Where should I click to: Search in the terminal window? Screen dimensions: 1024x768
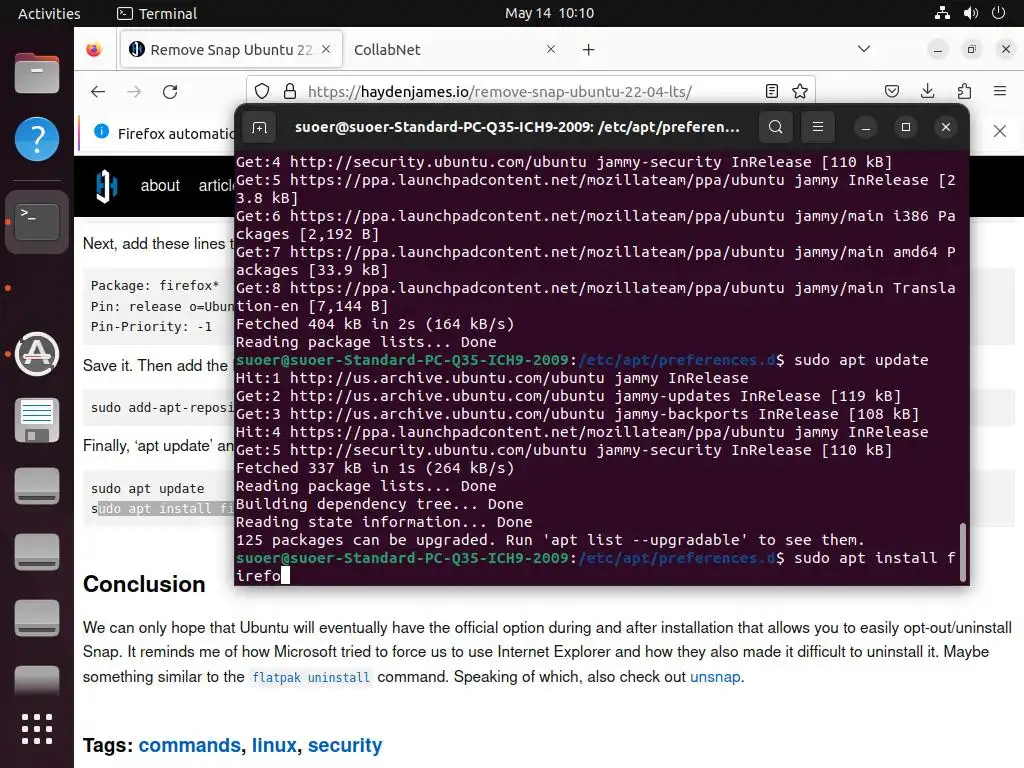coord(775,127)
